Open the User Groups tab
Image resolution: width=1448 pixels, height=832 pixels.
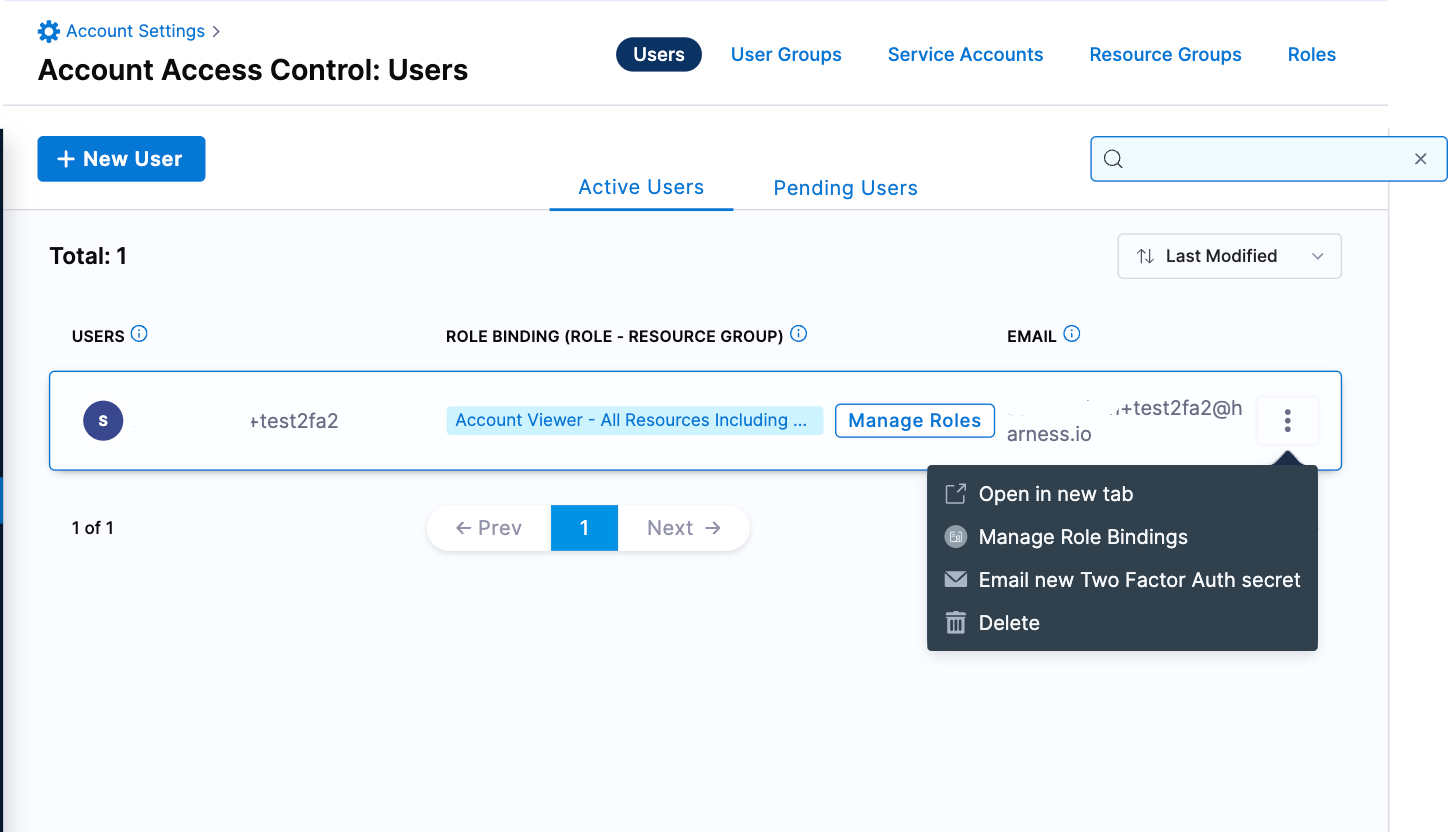coord(786,55)
